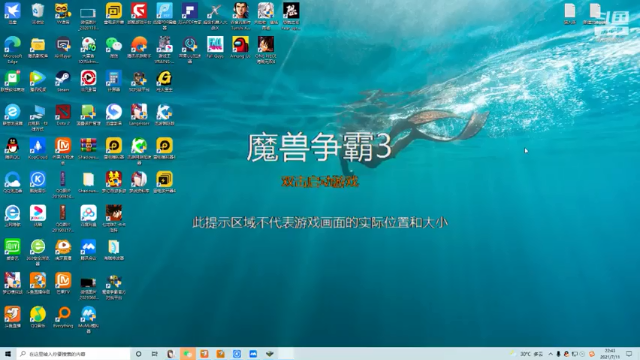Image resolution: width=640 pixels, height=360 pixels.
Task: Select the WinRAR Shadows archive icon
Action: click(x=88, y=148)
